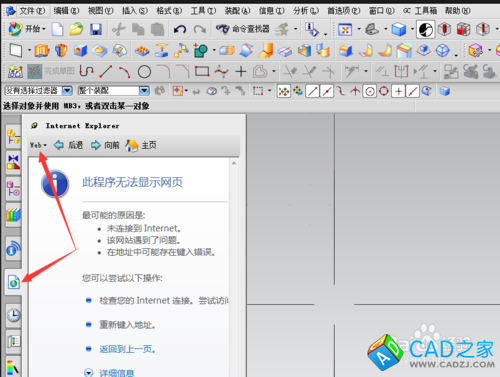This screenshot has height=377, width=500.
Task: Open the 分析 (Analysis) menu
Action: coord(306,11)
